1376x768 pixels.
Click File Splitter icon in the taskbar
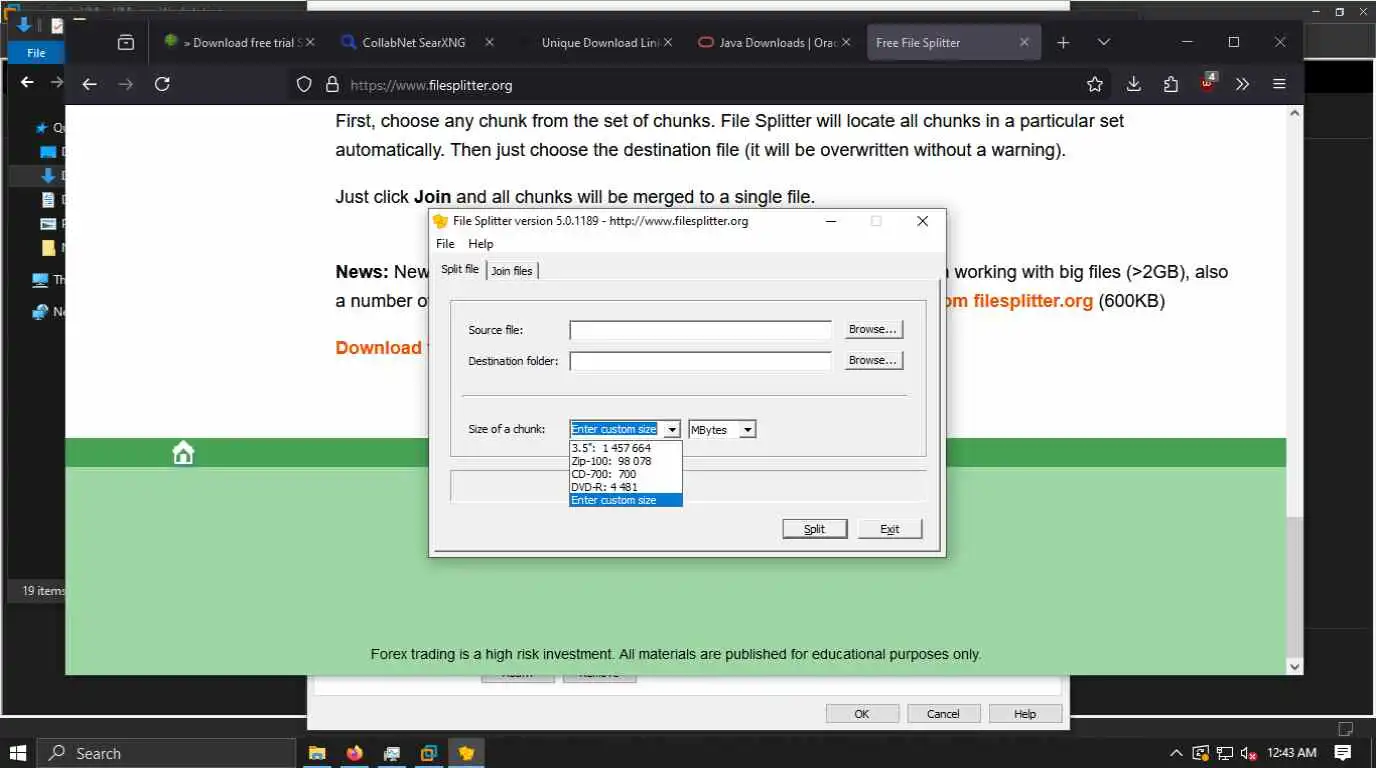tap(466, 753)
